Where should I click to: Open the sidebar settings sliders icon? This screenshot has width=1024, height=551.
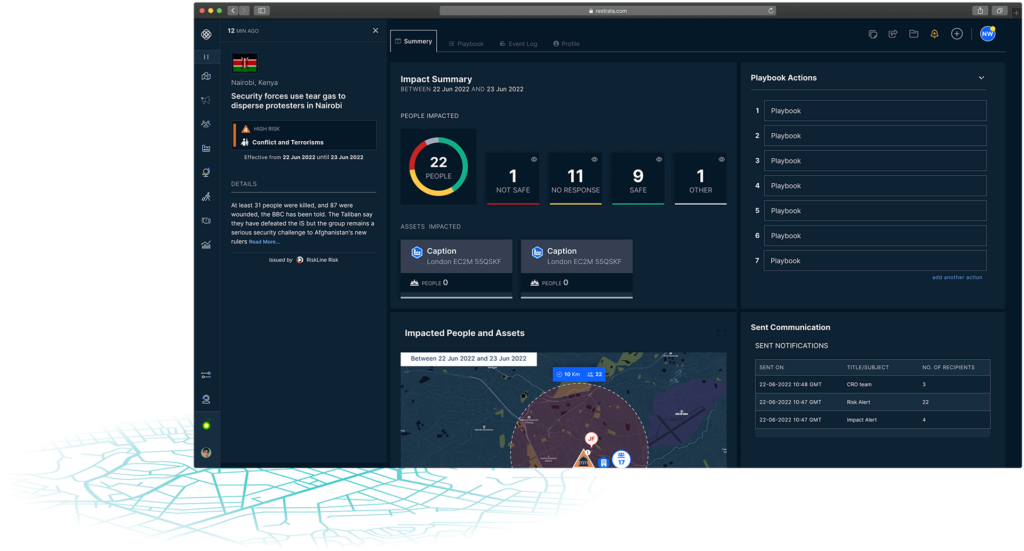click(206, 375)
